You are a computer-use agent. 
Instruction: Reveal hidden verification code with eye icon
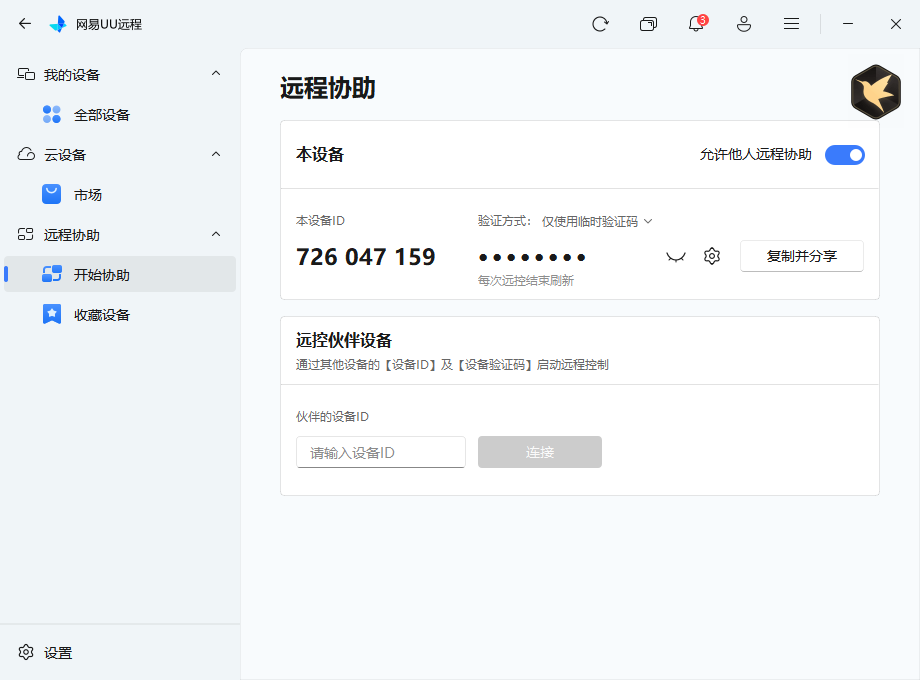point(676,257)
